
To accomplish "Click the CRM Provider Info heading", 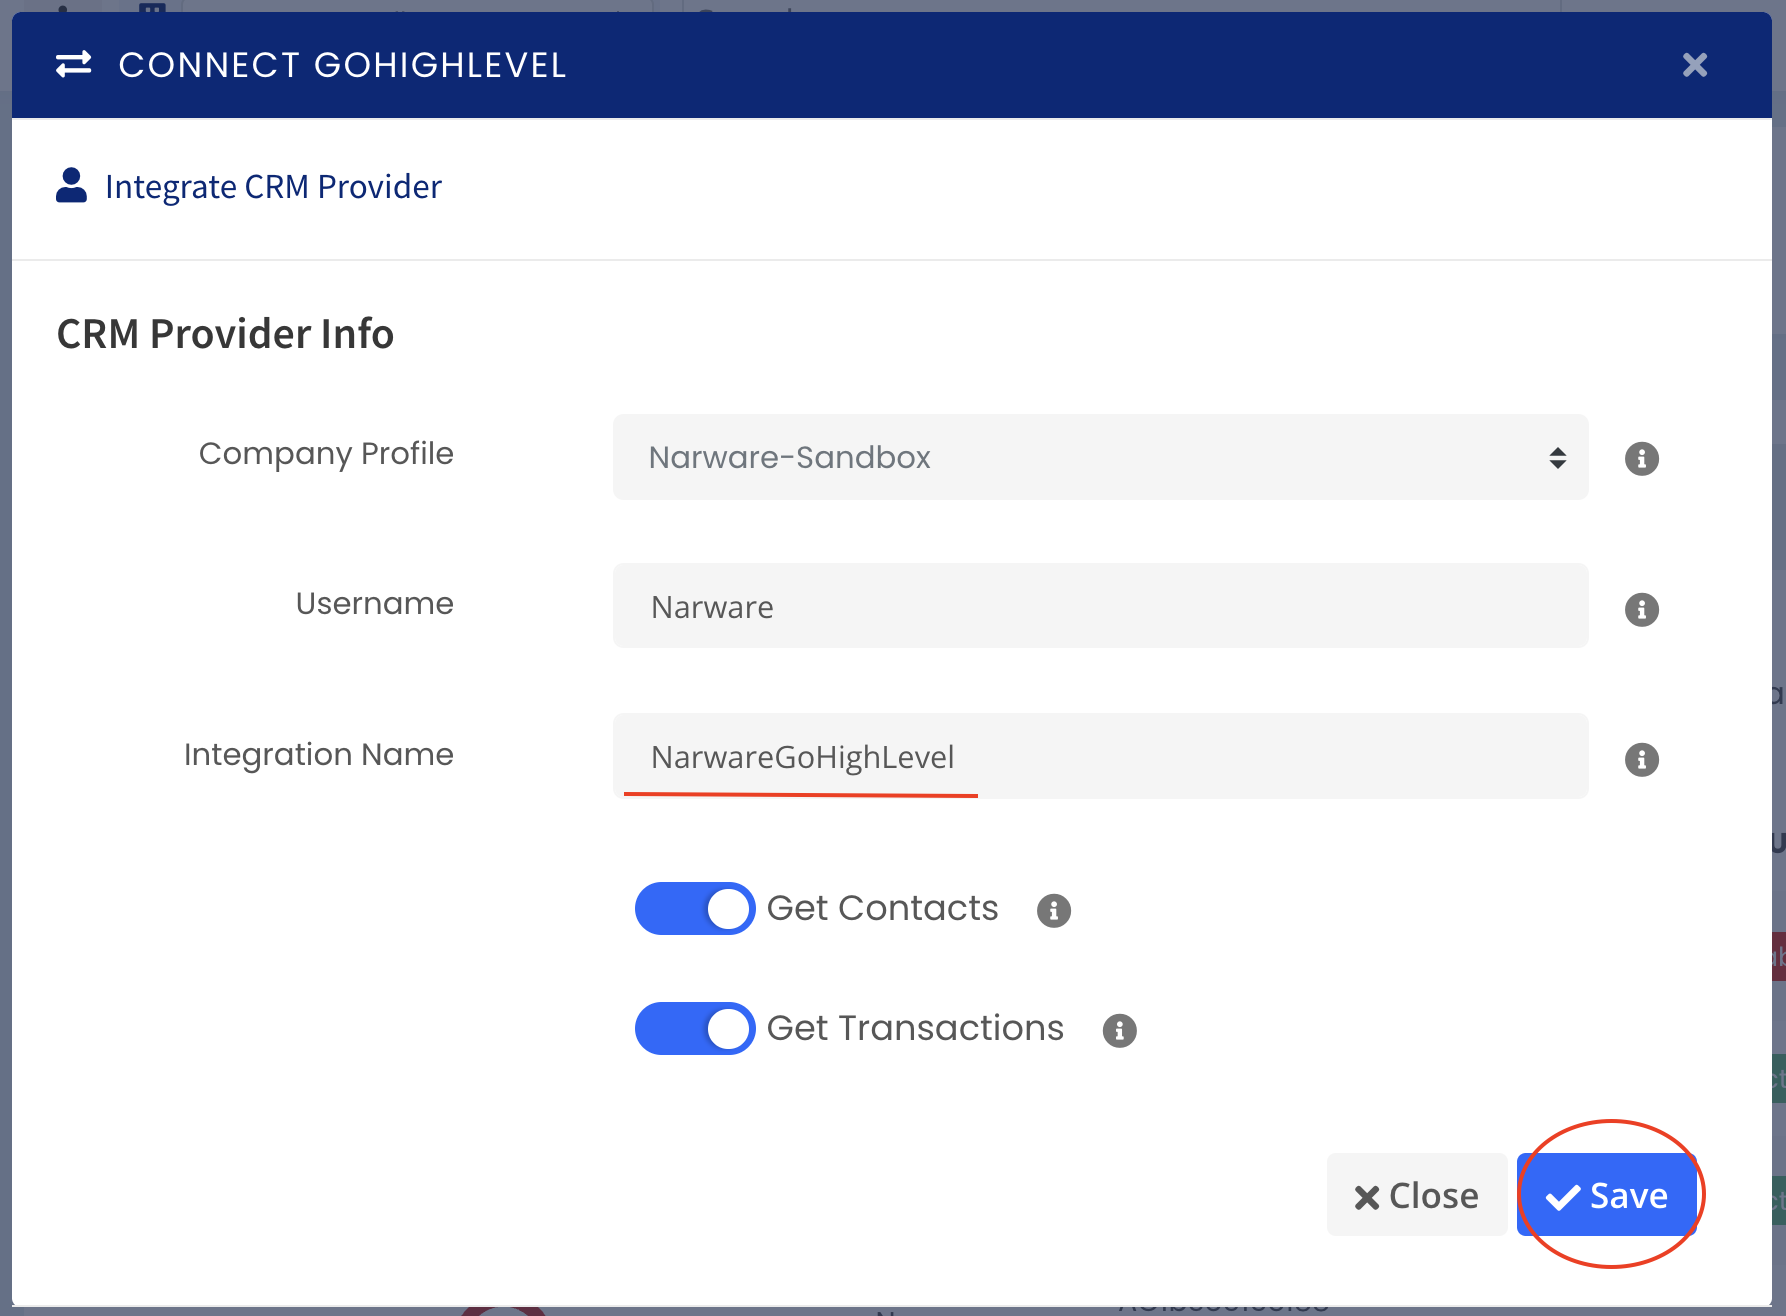I will click(225, 334).
